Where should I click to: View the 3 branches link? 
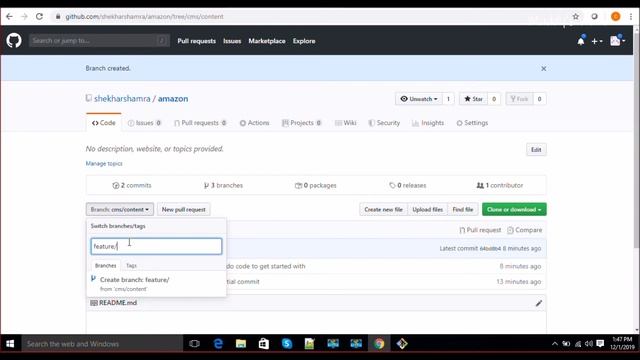(x=223, y=185)
